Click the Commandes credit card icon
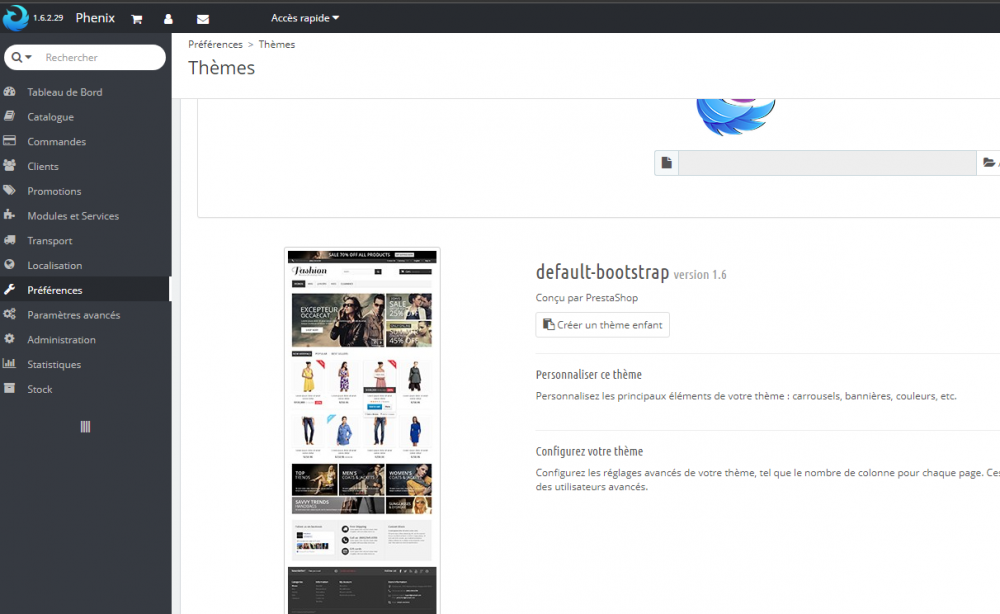Screen dimensions: 1000x614 pyautogui.click(x=9, y=140)
